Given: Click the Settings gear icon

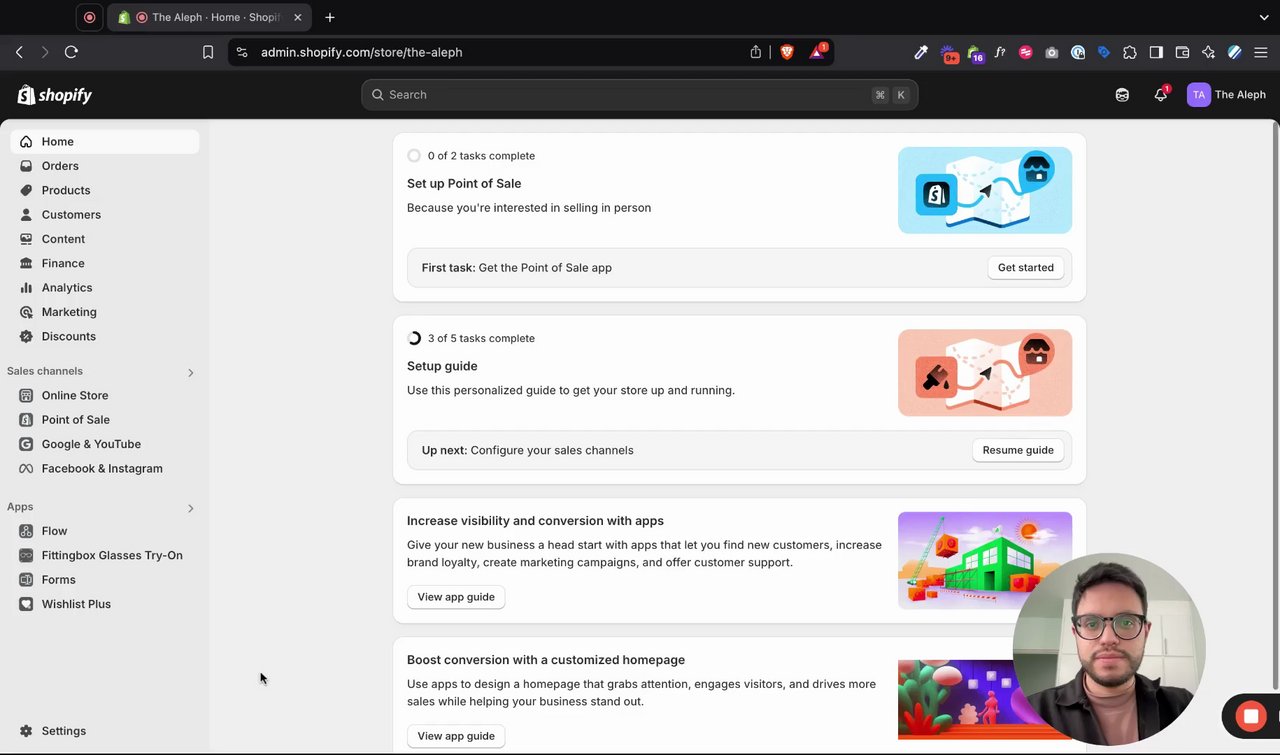Looking at the screenshot, I should point(26,731).
